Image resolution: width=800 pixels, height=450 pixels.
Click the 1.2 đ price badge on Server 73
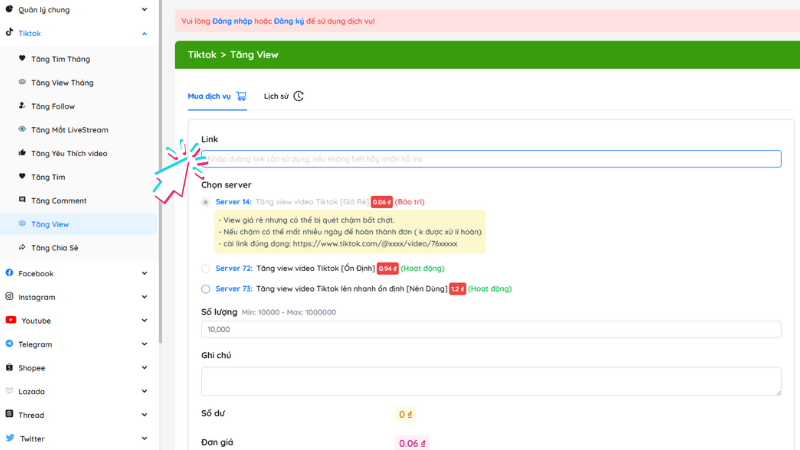coord(457,289)
